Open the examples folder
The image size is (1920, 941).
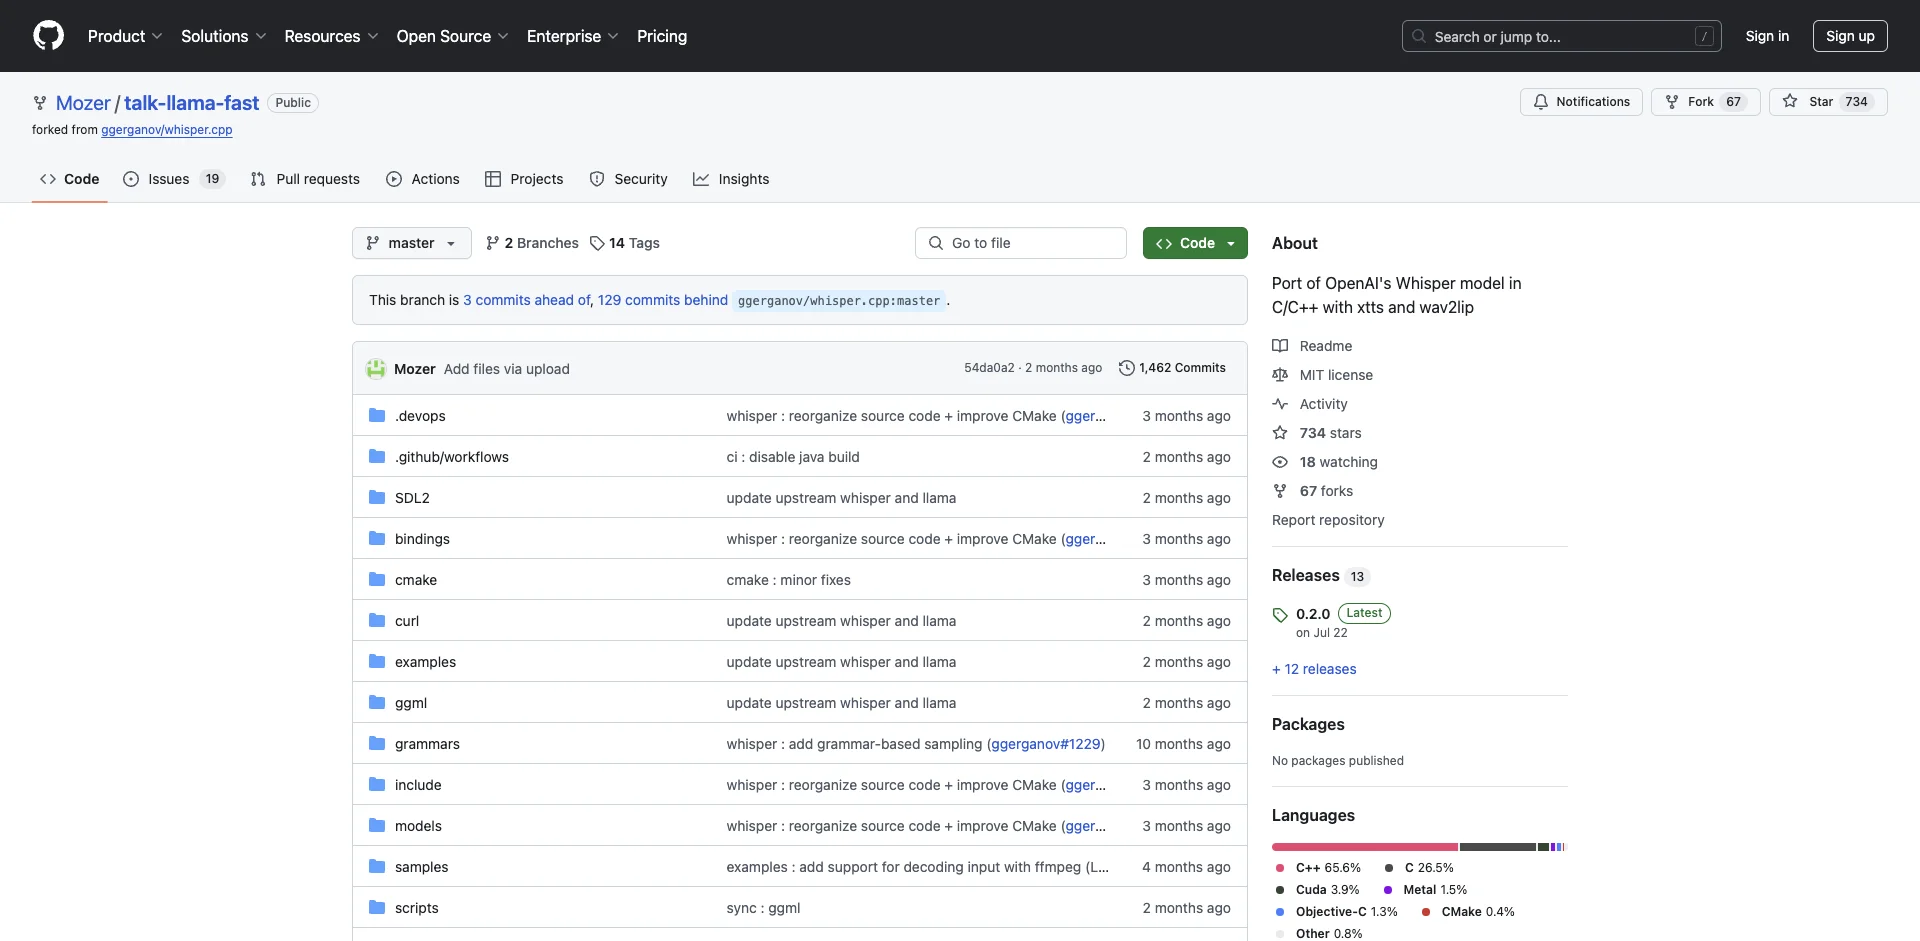(x=425, y=662)
